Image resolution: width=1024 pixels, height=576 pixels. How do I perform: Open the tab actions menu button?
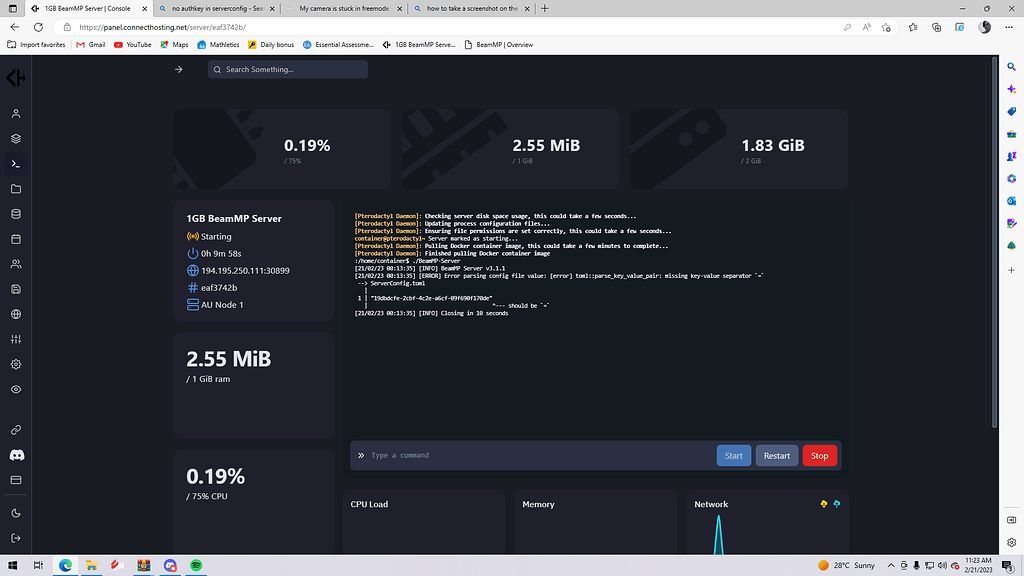pos(12,8)
